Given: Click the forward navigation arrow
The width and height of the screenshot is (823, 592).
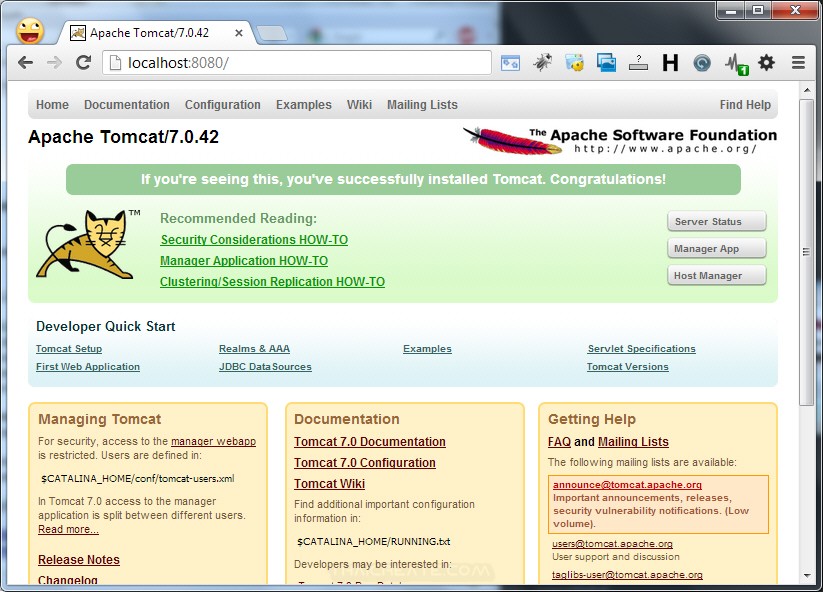Looking at the screenshot, I should tap(54, 63).
